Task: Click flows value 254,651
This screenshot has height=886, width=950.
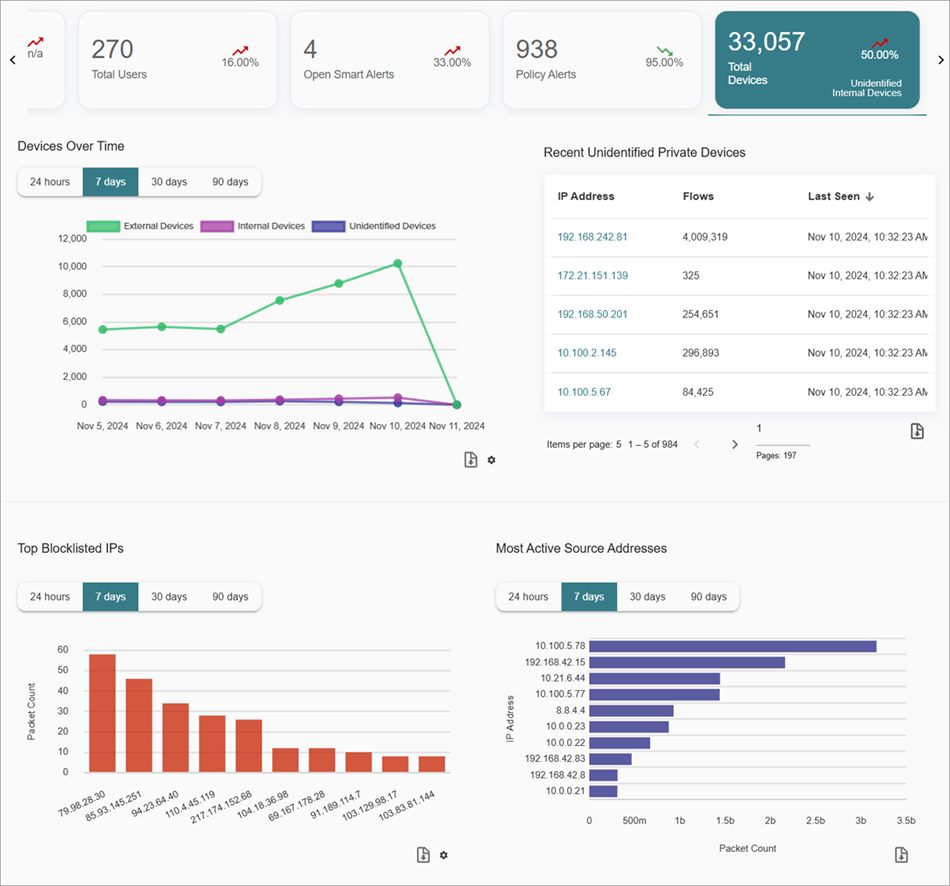Action: 700,314
